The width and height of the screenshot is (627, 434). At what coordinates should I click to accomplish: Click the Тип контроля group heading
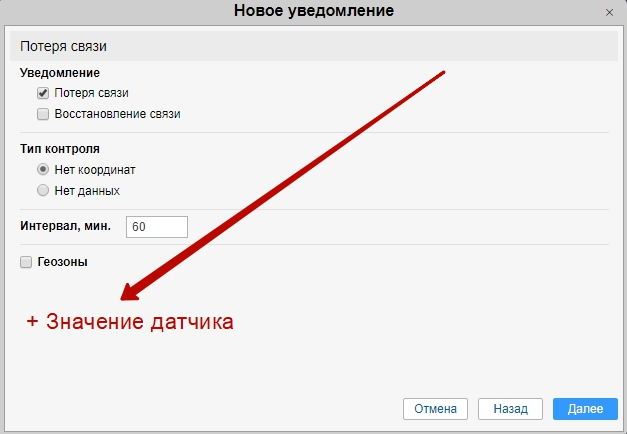pyautogui.click(x=60, y=149)
